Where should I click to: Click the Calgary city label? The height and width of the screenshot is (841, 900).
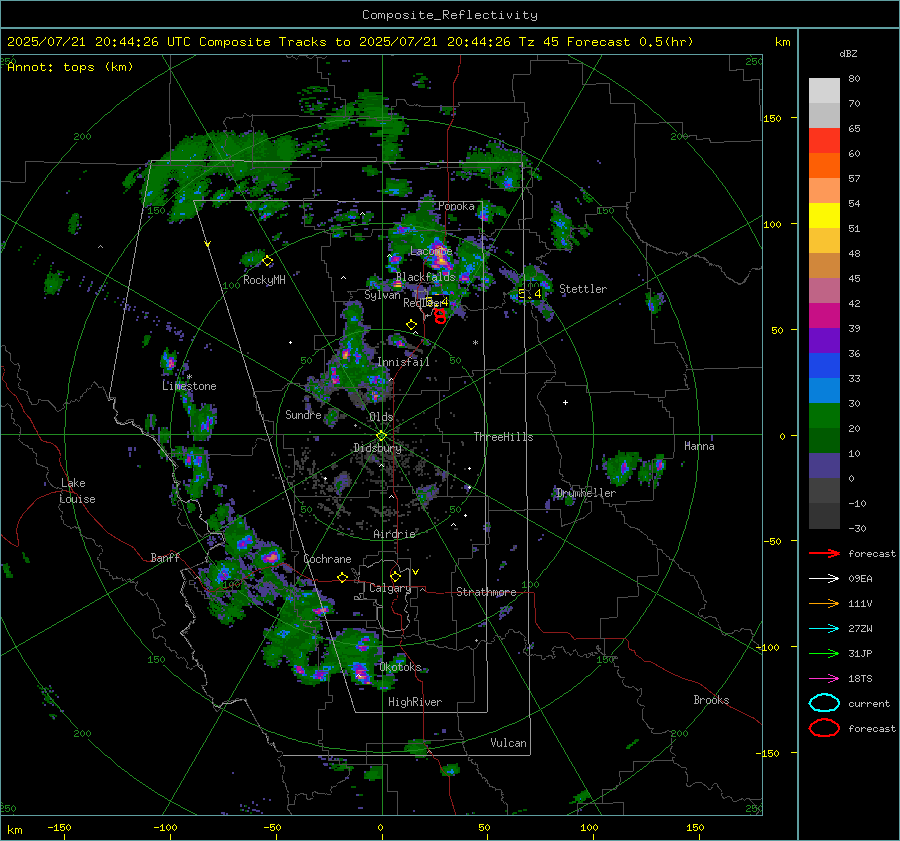coord(390,588)
